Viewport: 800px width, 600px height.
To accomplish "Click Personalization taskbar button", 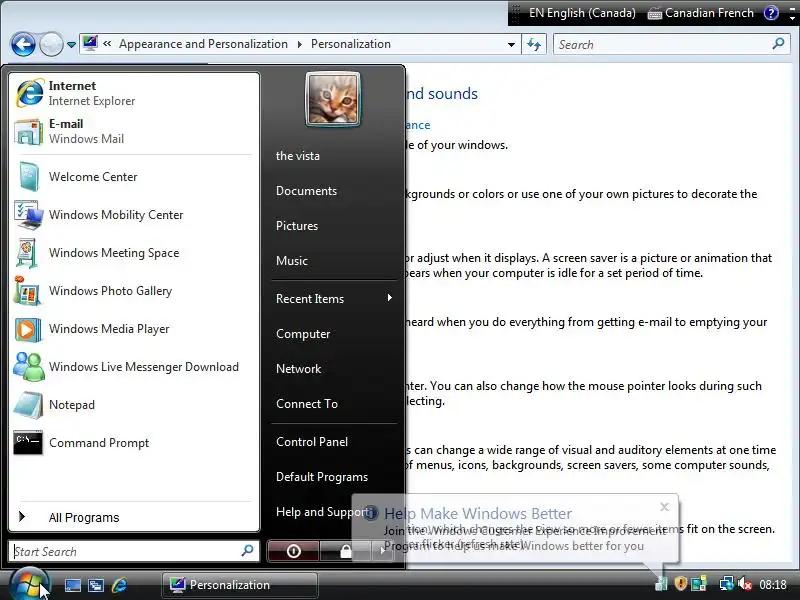I will pyautogui.click(x=240, y=585).
